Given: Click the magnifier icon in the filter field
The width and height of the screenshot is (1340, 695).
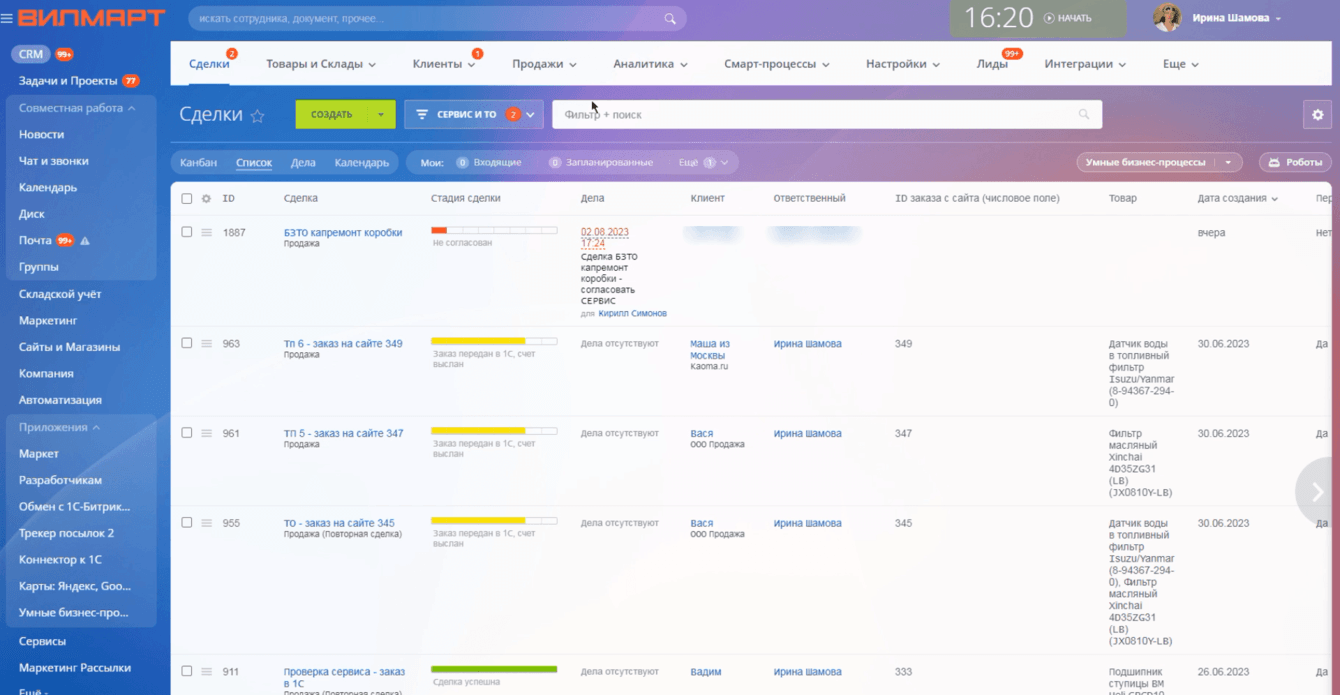Looking at the screenshot, I should (x=1084, y=115).
